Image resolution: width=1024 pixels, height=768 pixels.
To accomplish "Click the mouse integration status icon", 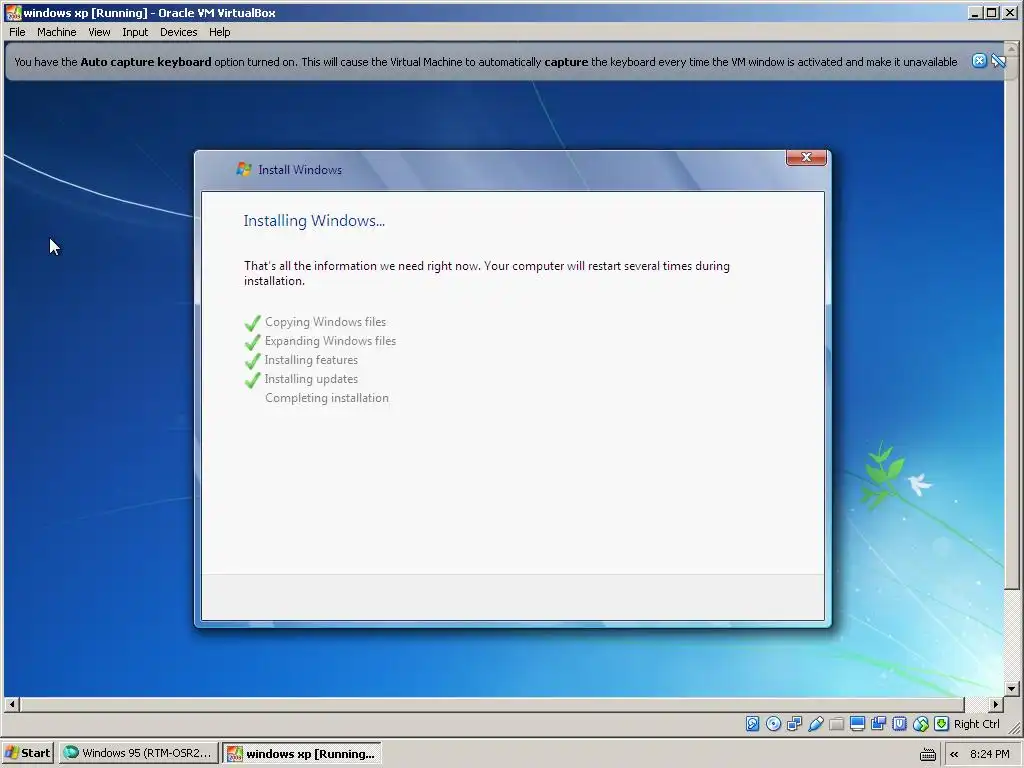I will tap(920, 724).
